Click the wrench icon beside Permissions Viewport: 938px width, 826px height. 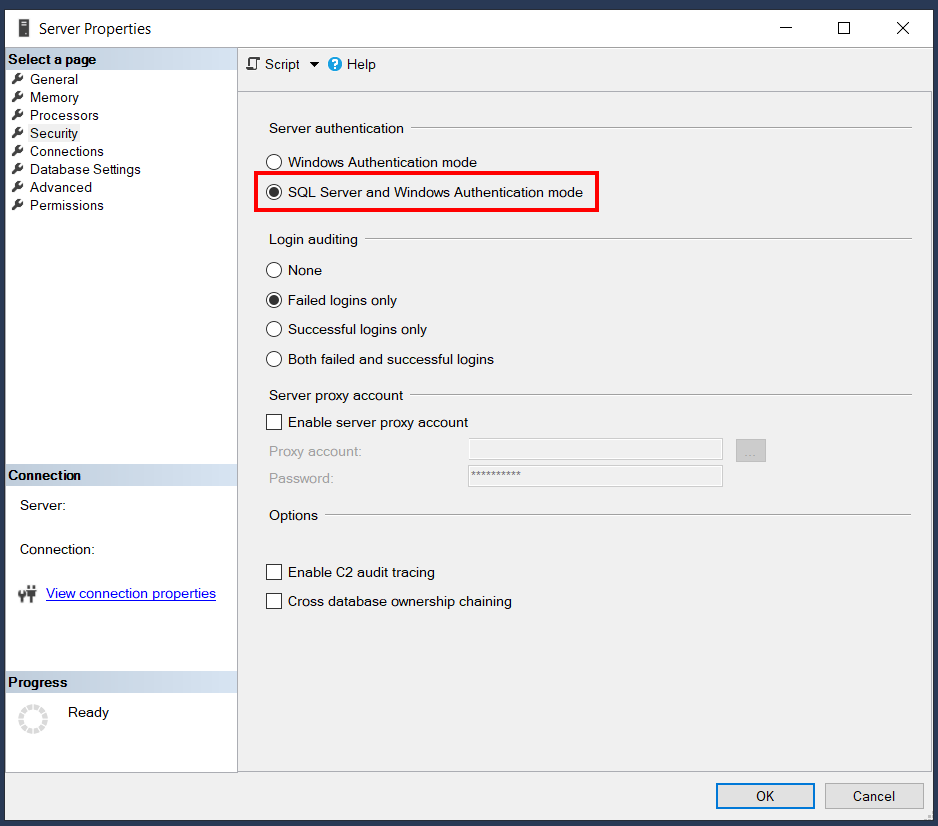(x=18, y=205)
